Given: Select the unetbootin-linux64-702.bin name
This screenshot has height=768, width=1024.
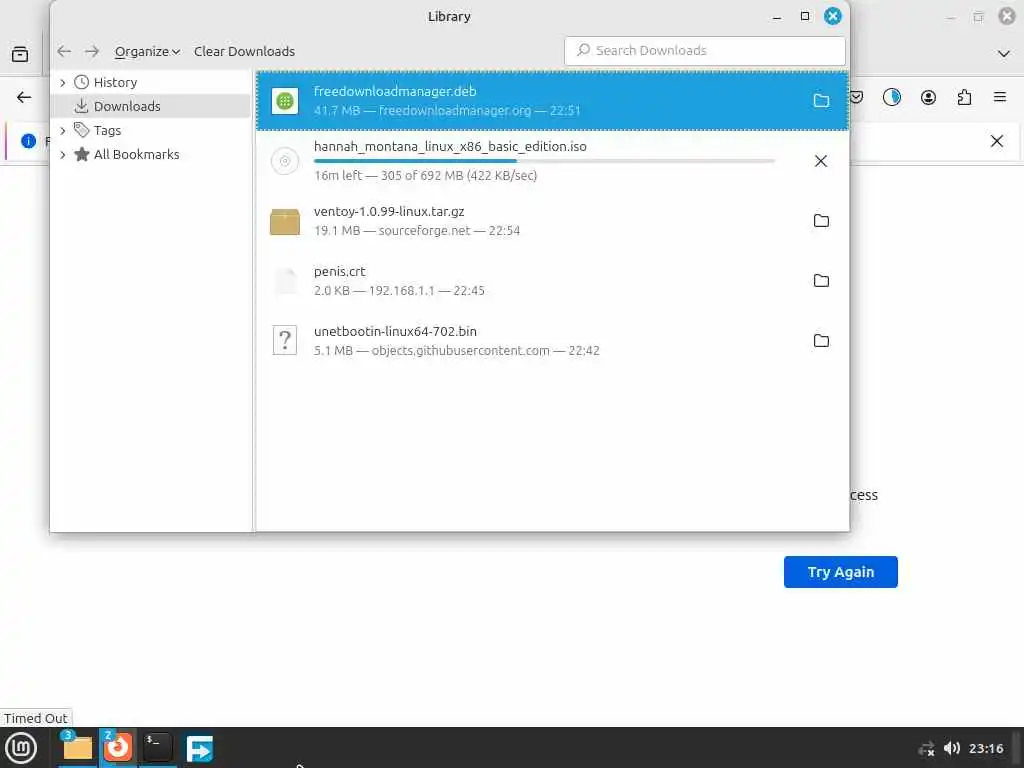Looking at the screenshot, I should tap(395, 332).
